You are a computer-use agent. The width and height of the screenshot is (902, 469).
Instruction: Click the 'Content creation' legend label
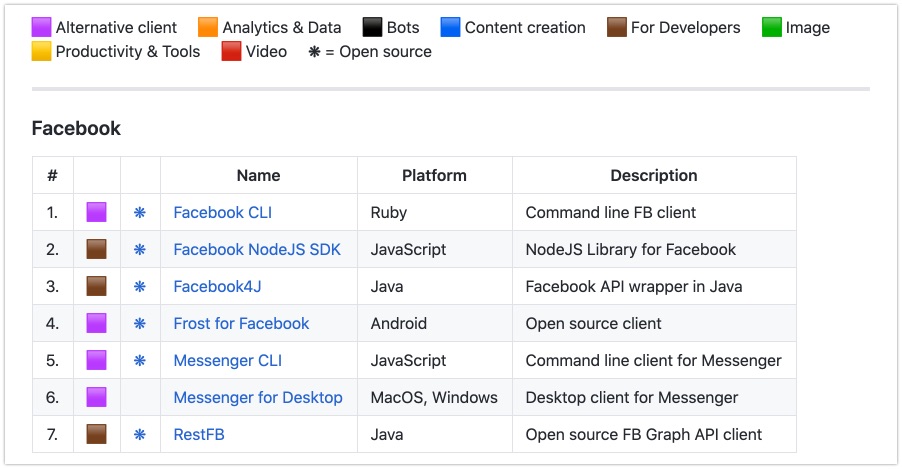point(525,28)
